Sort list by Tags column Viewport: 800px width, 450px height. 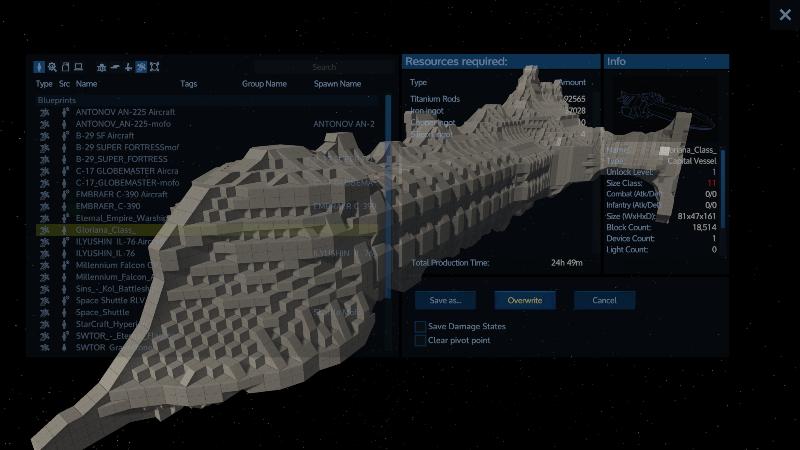click(188, 84)
